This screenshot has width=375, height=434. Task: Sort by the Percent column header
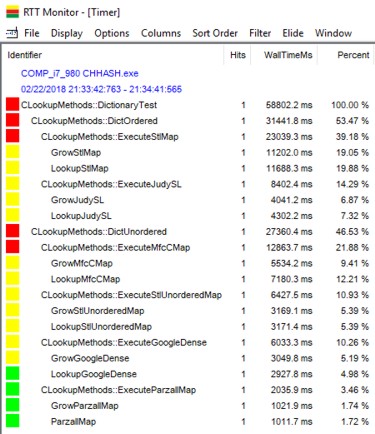pos(346,55)
